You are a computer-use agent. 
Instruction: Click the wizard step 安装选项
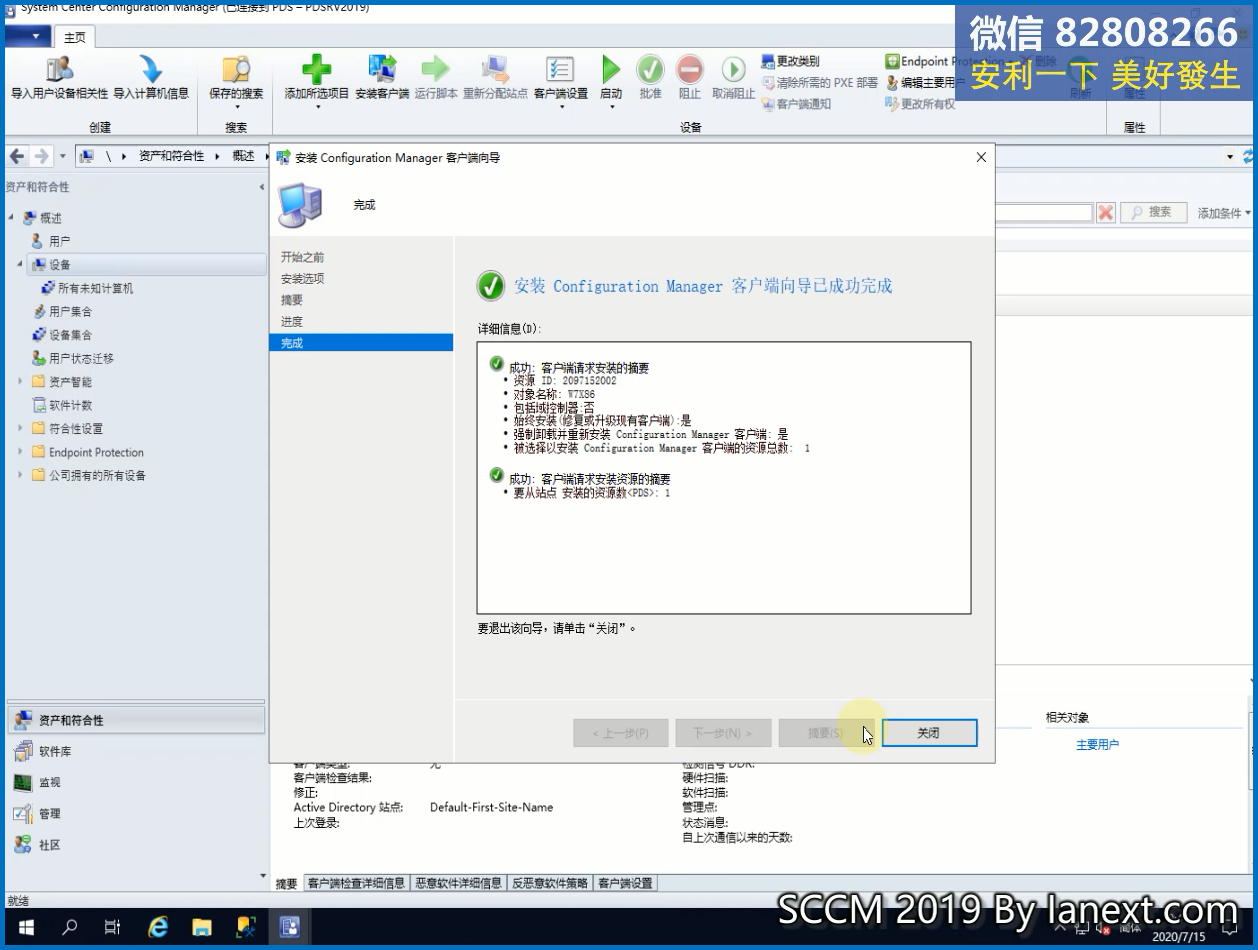coord(303,279)
